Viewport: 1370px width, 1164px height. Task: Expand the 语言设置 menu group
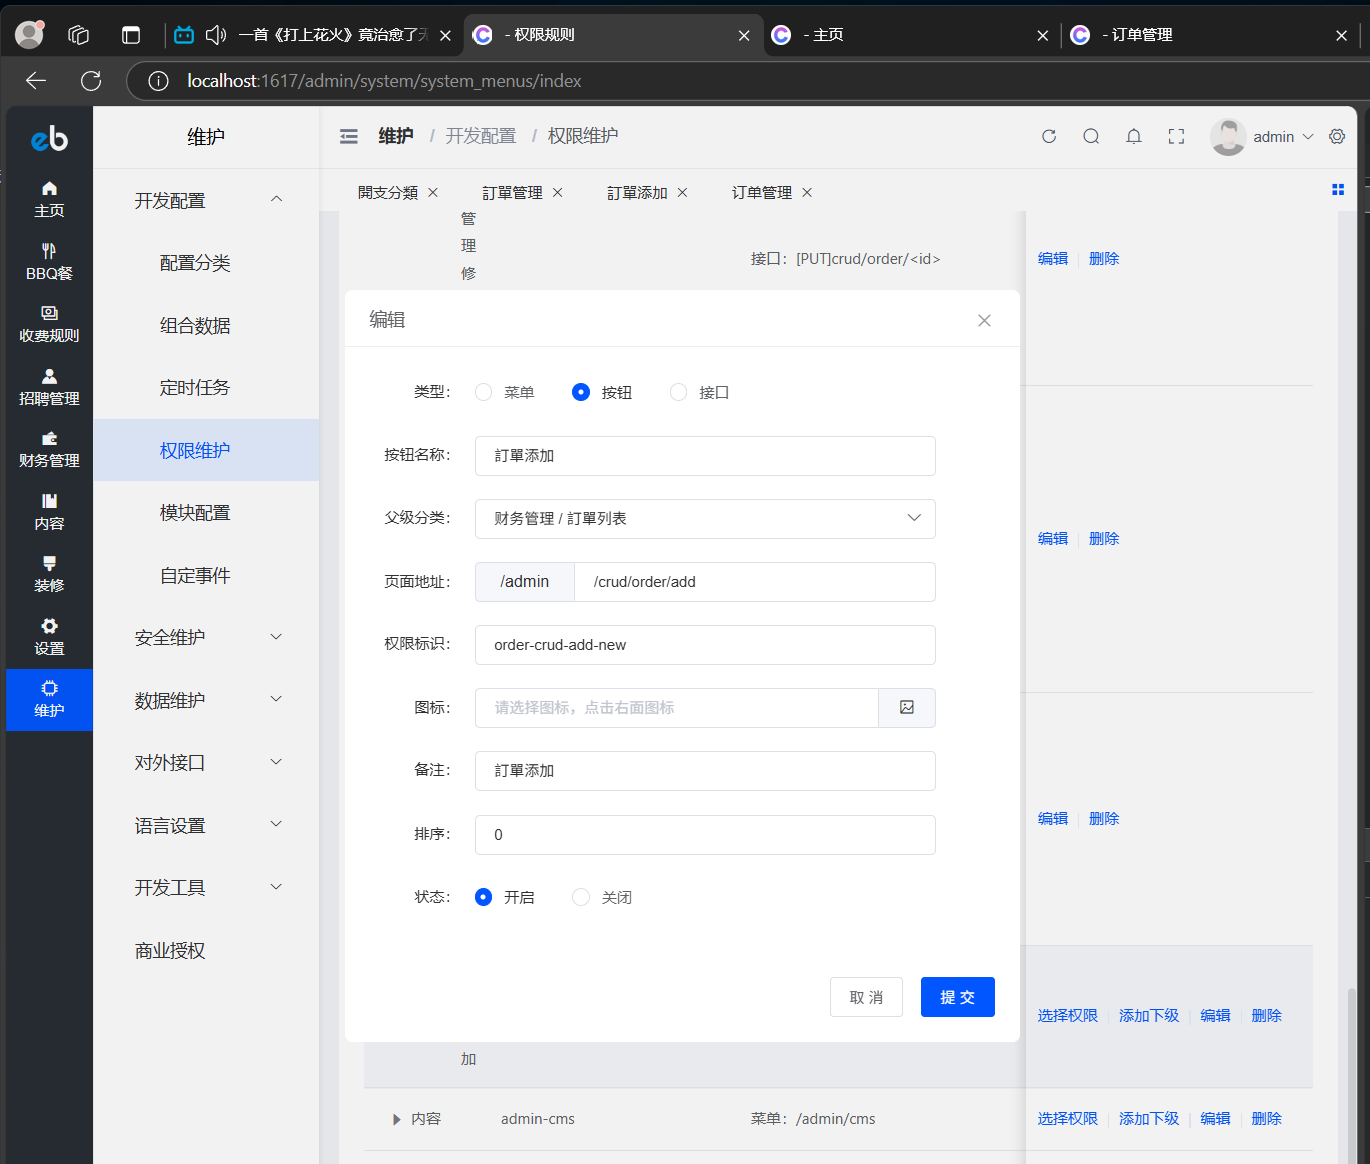coord(206,825)
